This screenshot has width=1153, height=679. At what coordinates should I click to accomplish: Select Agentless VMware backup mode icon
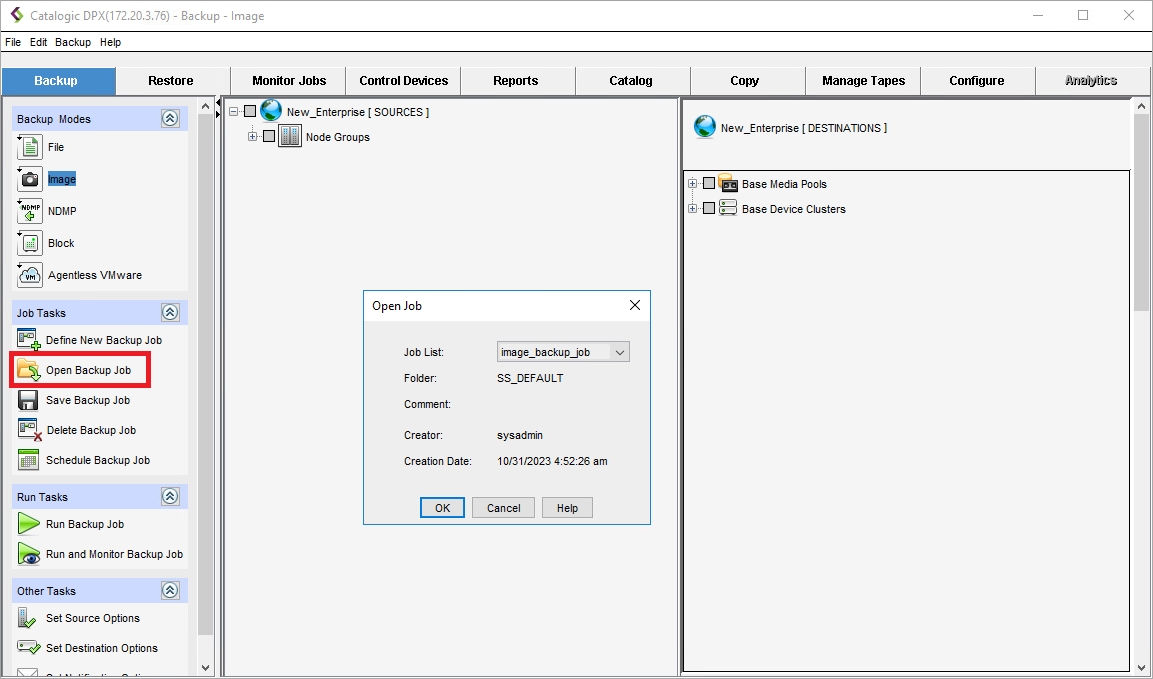pyautogui.click(x=29, y=275)
